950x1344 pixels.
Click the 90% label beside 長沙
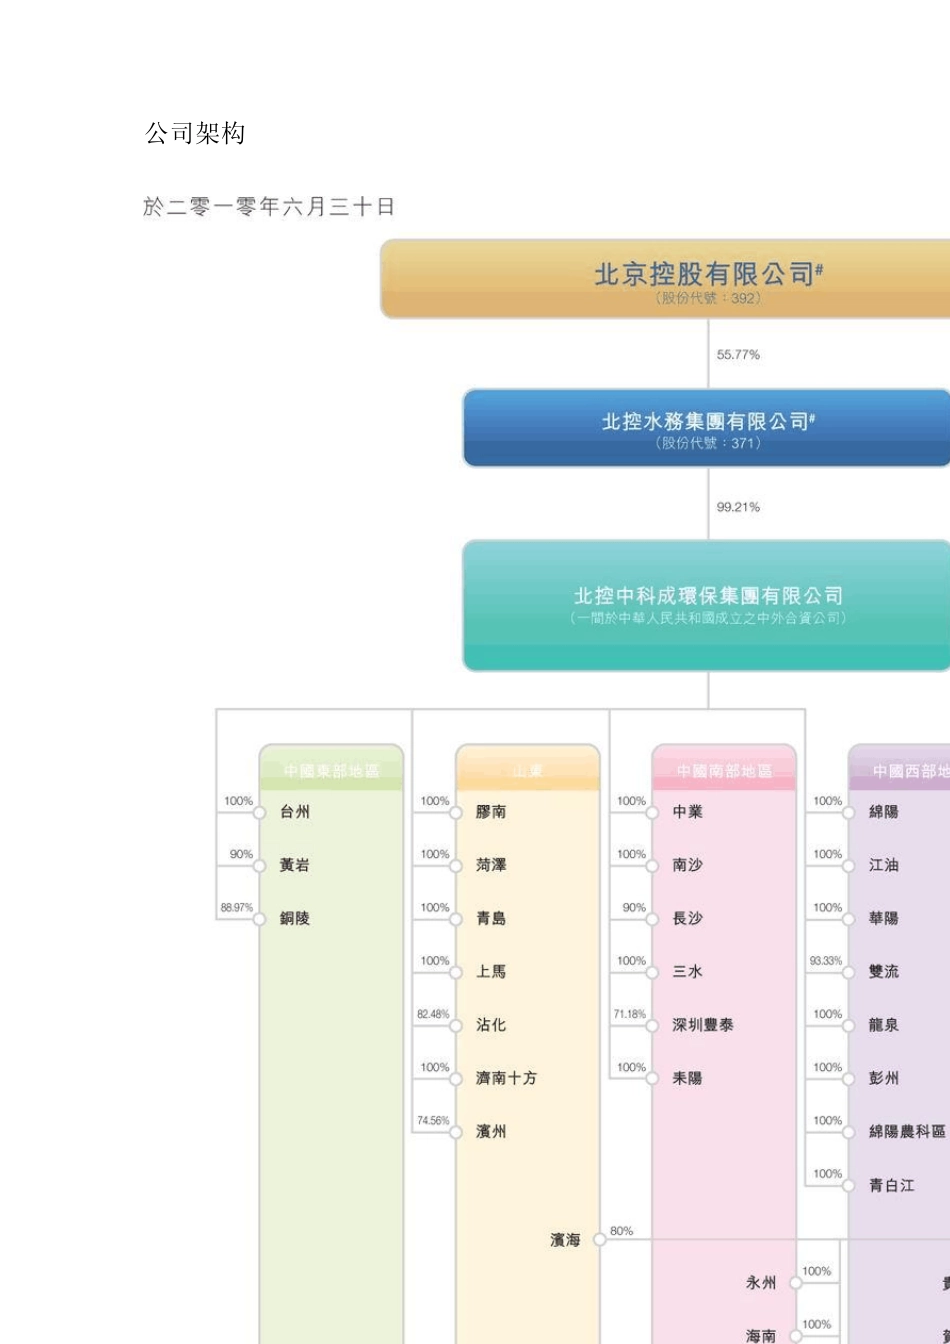[x=634, y=907]
